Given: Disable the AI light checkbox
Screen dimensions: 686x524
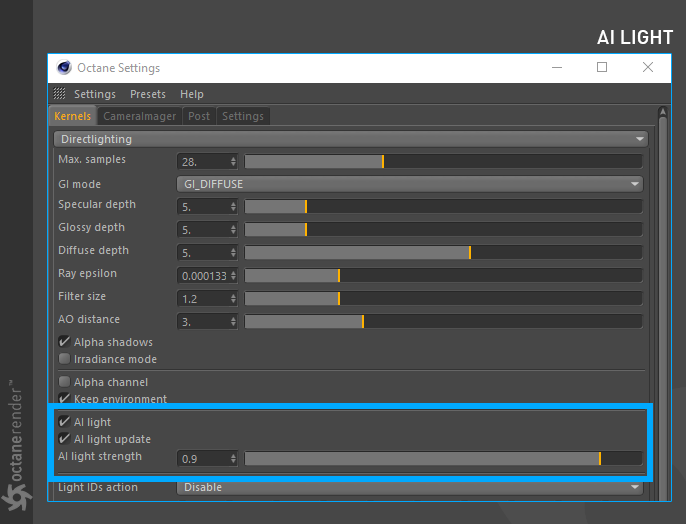Looking at the screenshot, I should (64, 422).
